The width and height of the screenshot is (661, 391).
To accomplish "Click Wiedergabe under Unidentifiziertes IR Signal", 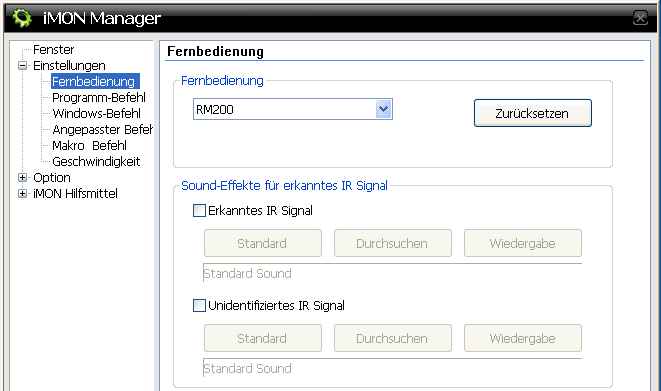I will 523,338.
